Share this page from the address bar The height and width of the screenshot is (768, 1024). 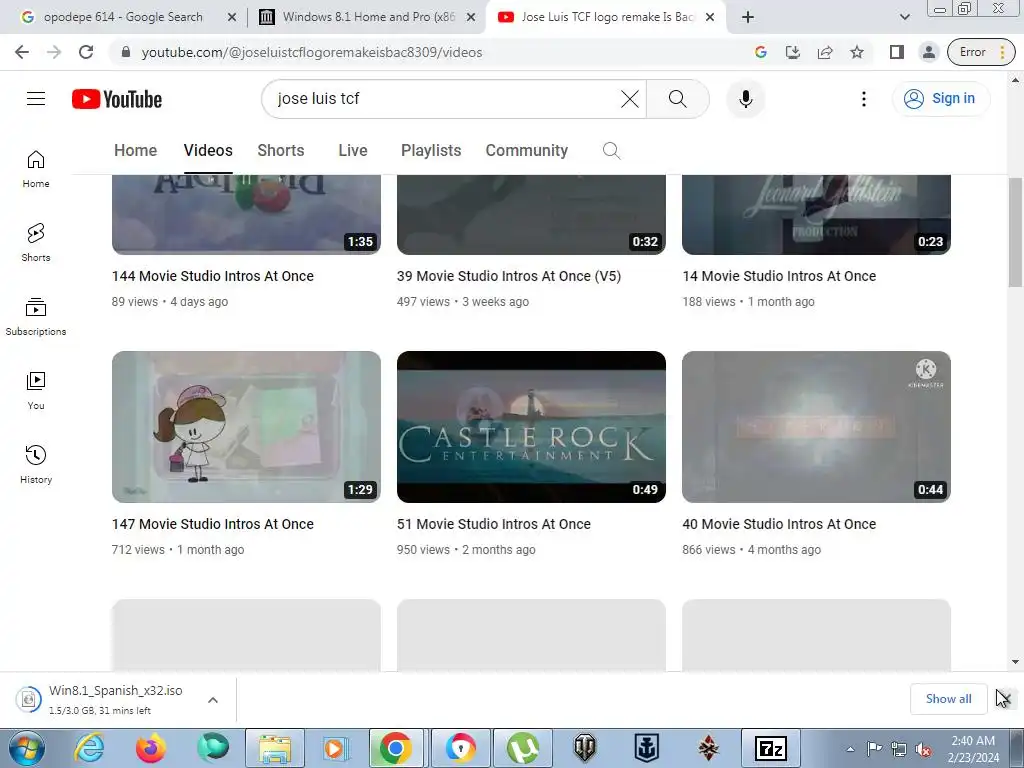coord(825,52)
